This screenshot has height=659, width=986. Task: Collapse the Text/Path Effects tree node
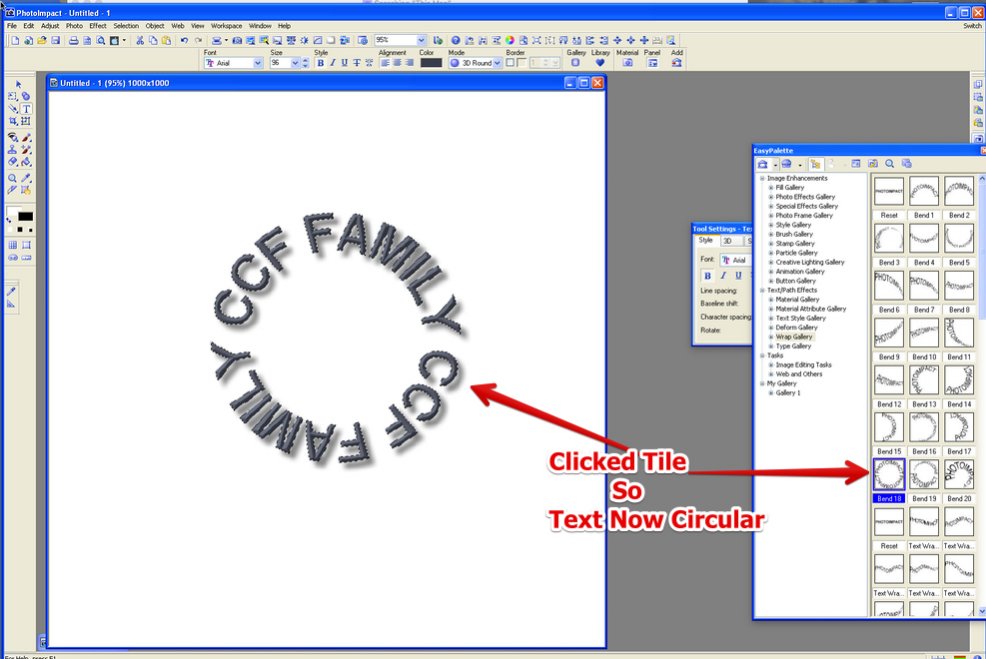(762, 290)
